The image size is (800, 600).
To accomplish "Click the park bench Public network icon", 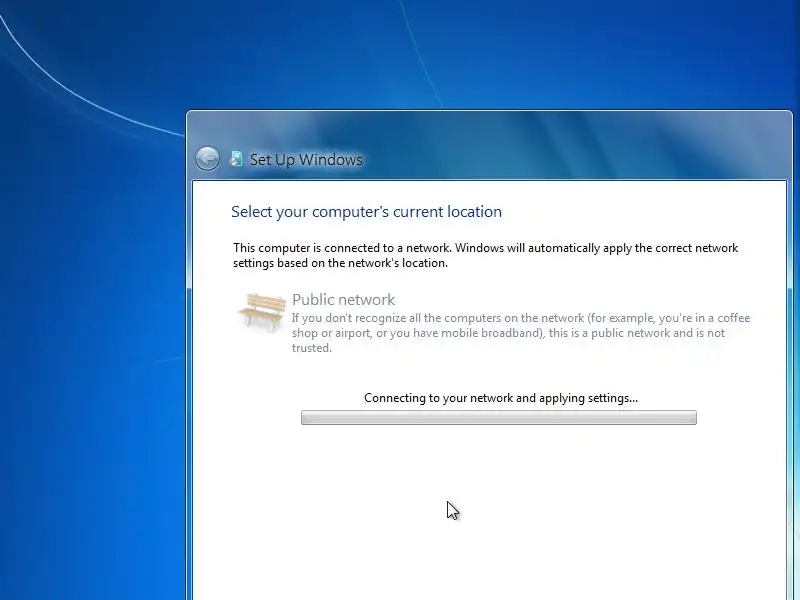I will pyautogui.click(x=262, y=312).
